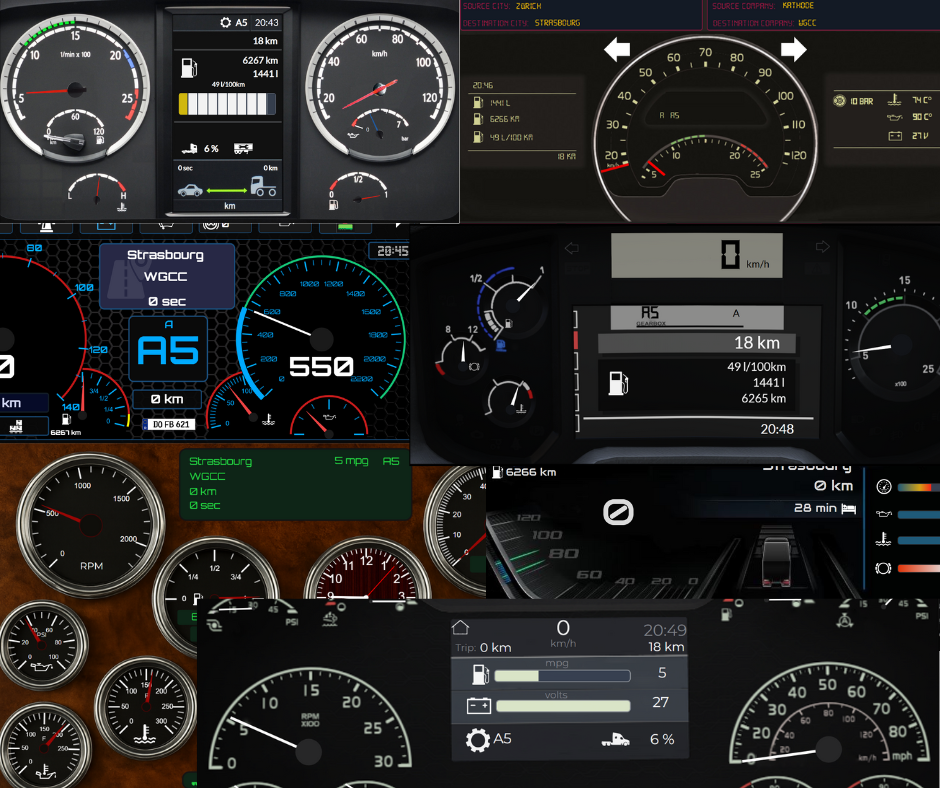Screen dimensions: 940x788
Task: Click the RPM gauge on wood dashboard
Action: pos(78,522)
